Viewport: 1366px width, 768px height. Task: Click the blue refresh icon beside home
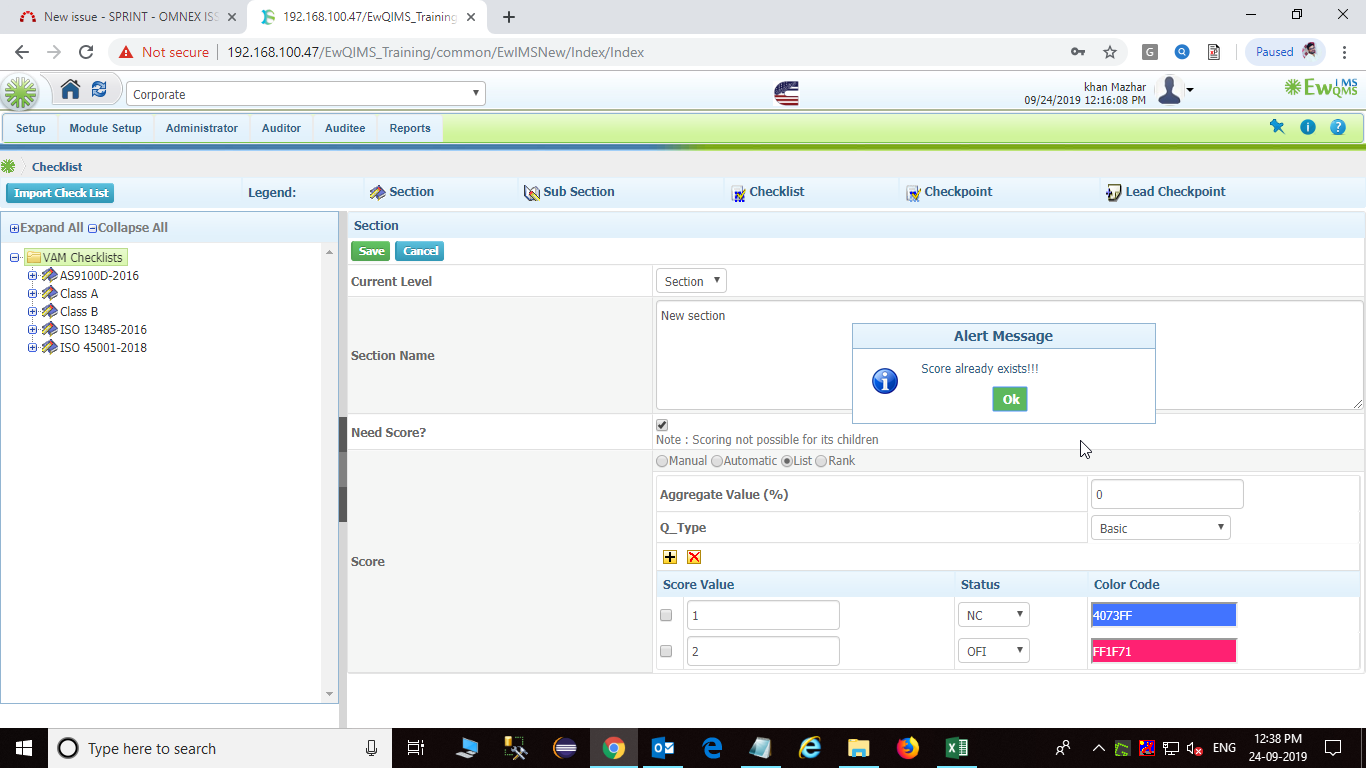pyautogui.click(x=99, y=90)
